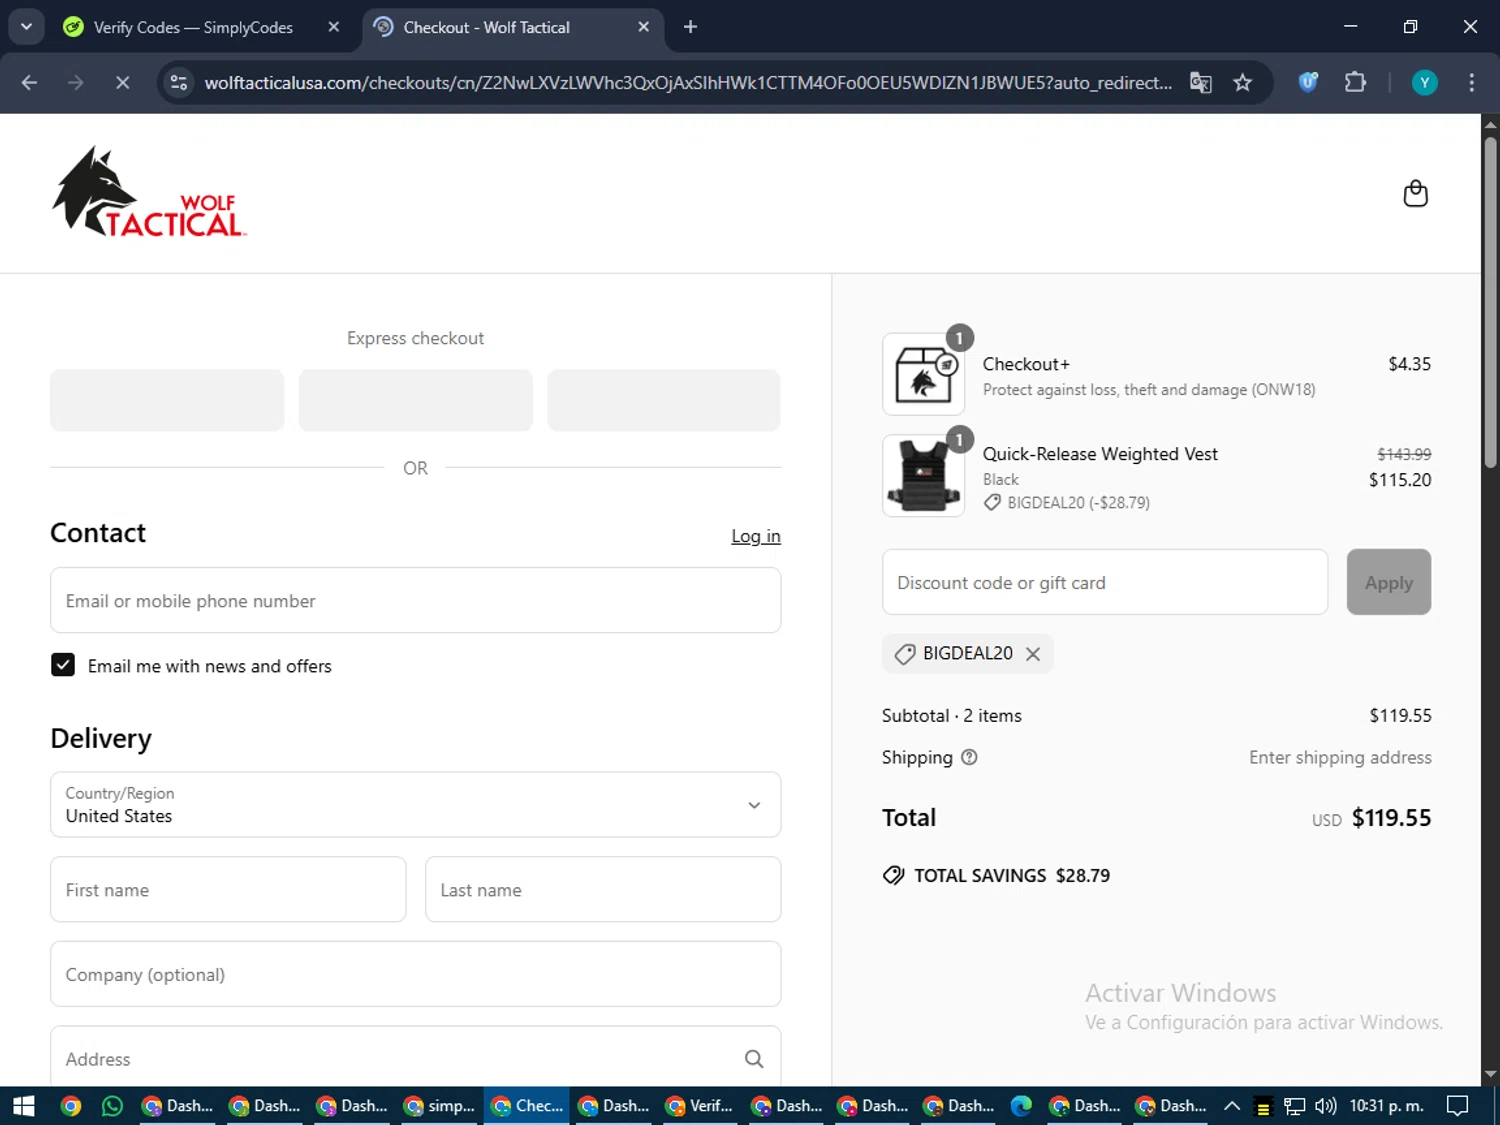Click the Subtotal · 2 items label
1500x1125 pixels.
pyautogui.click(x=952, y=715)
